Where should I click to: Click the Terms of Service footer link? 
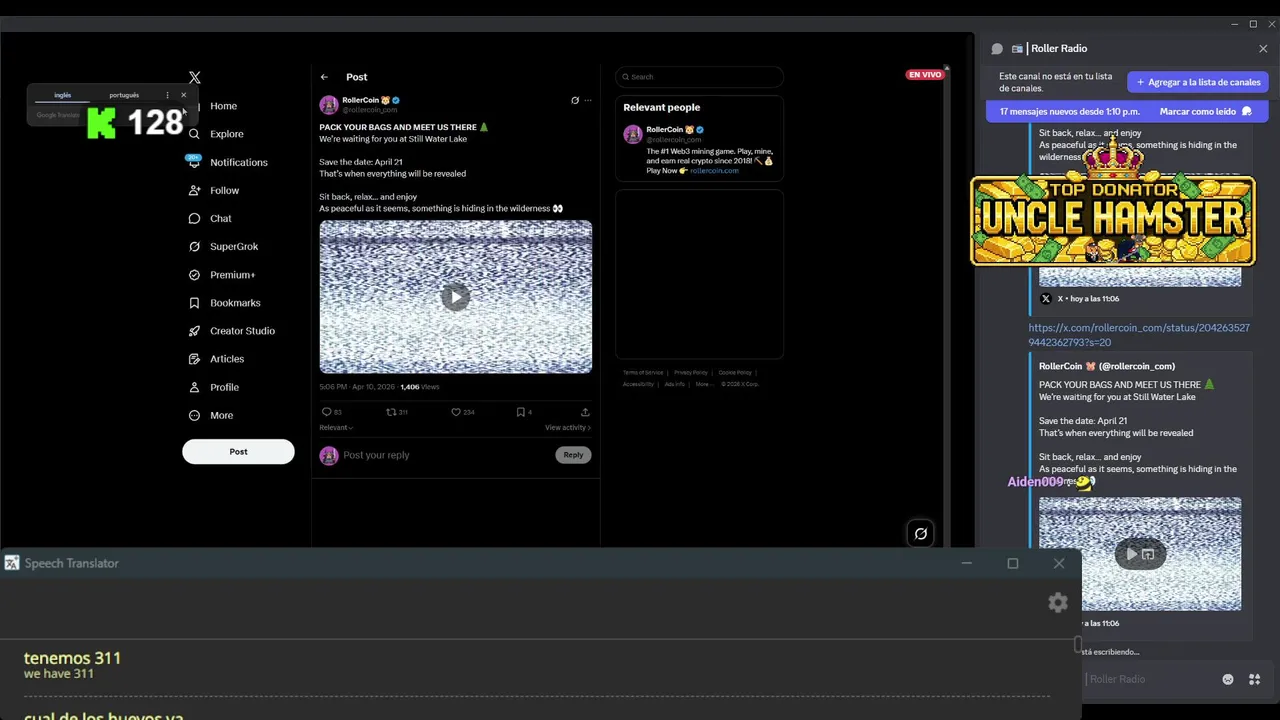(x=643, y=373)
